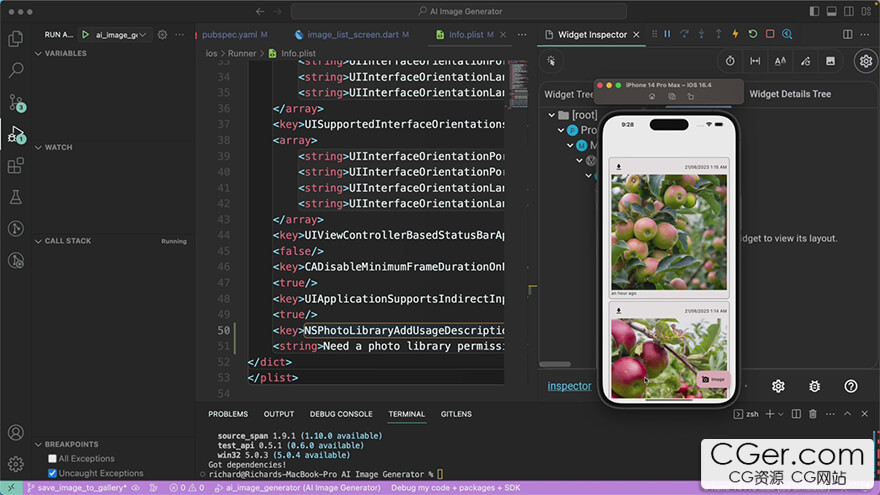Viewport: 880px width, 495px height.
Task: Uncheck the Uncaught Exceptions breakpoint
Action: [53, 473]
